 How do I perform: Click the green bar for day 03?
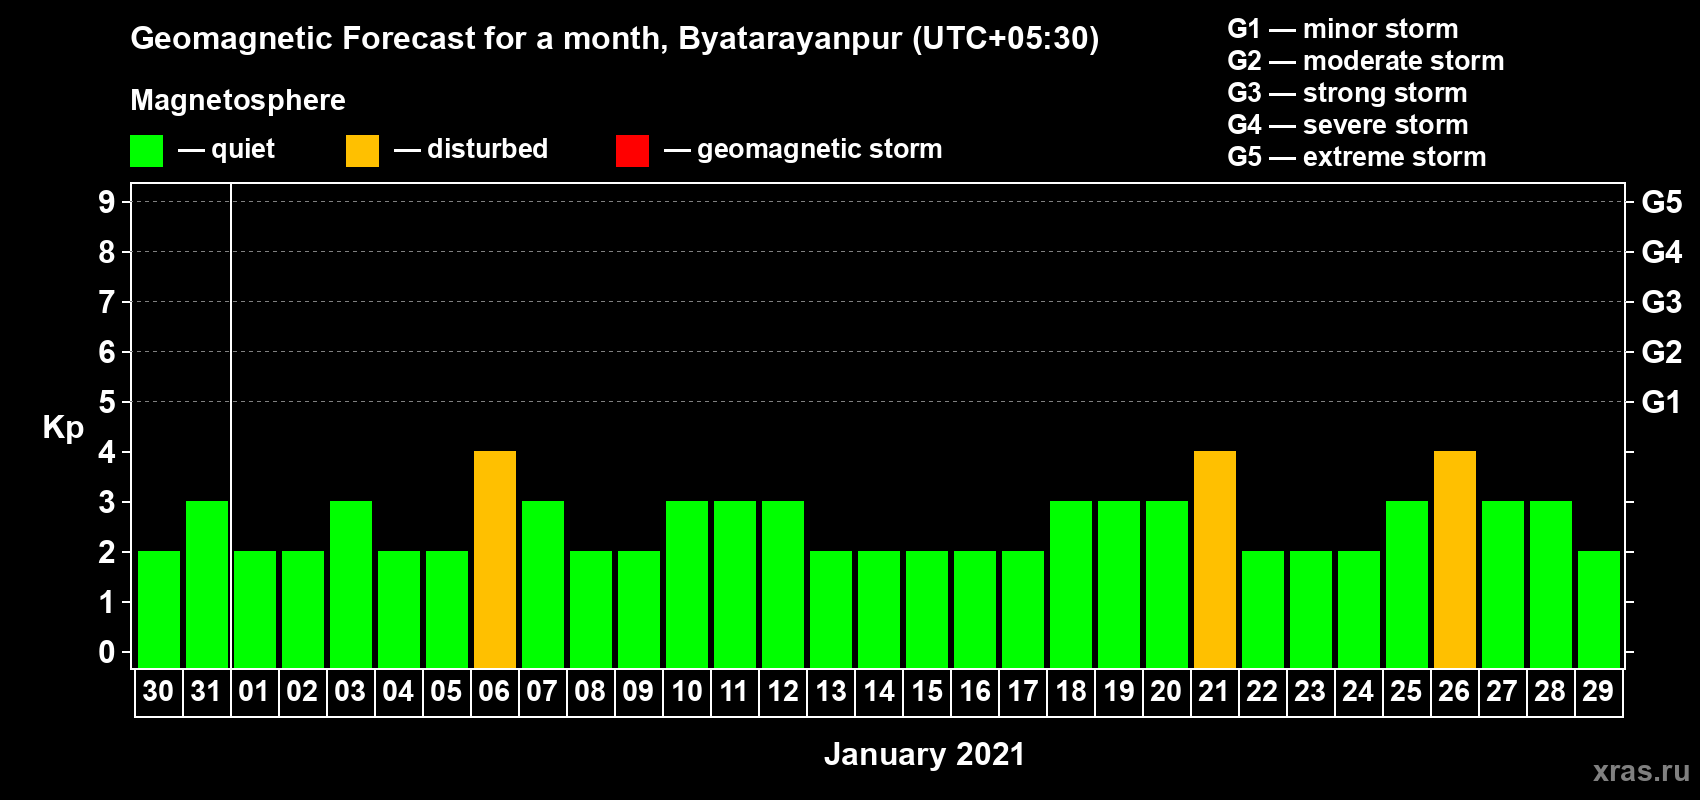click(351, 584)
